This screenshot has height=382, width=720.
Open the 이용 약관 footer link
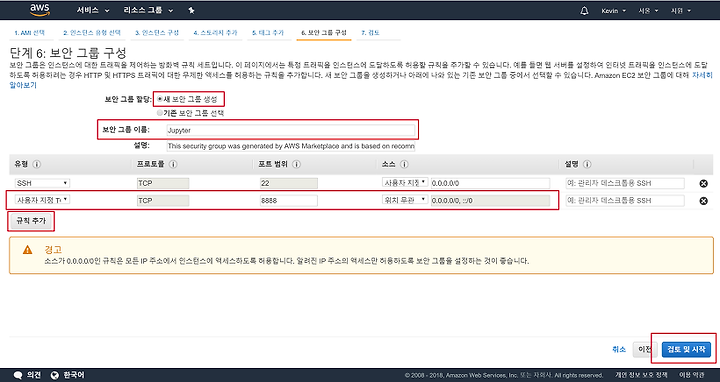pyautogui.click(x=692, y=375)
